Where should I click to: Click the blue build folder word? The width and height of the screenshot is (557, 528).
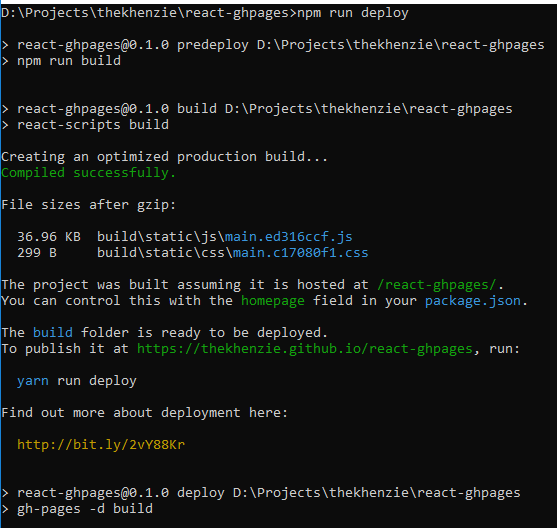pyautogui.click(x=53, y=333)
